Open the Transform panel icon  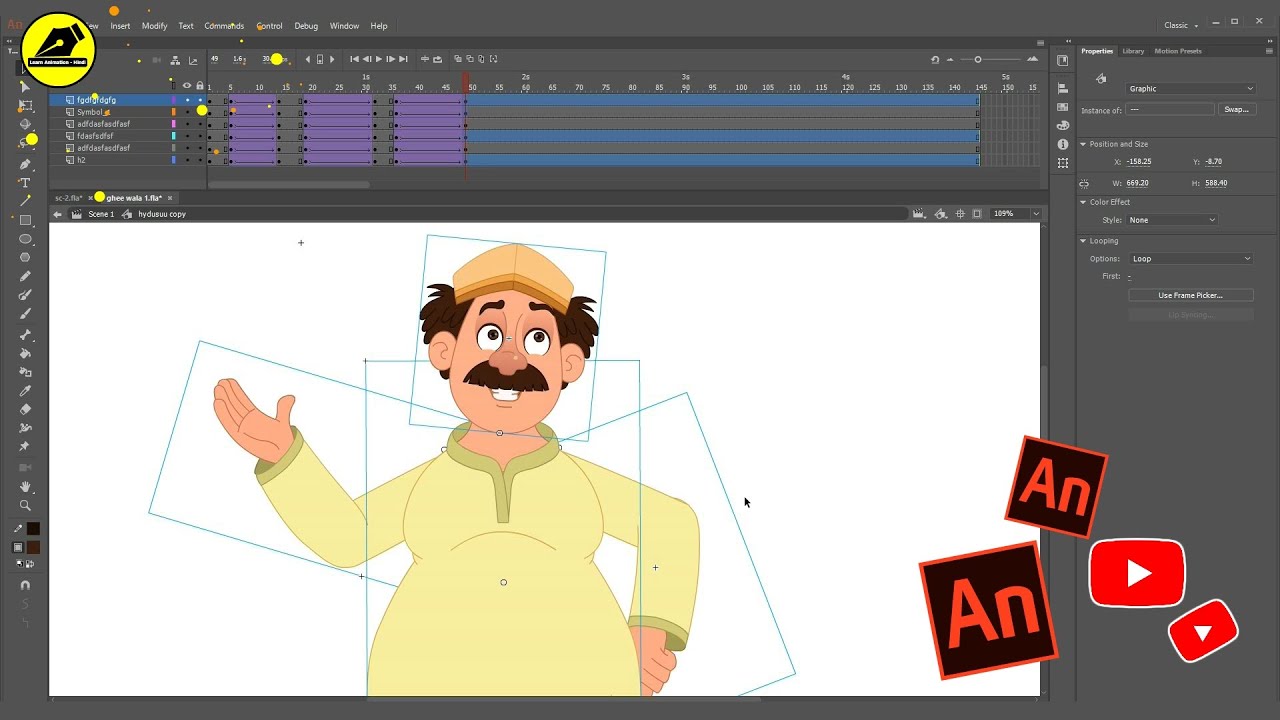1063,162
